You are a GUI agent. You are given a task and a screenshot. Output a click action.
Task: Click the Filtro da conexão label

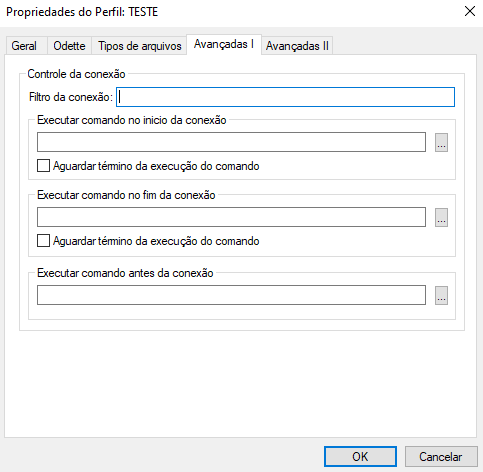71,97
